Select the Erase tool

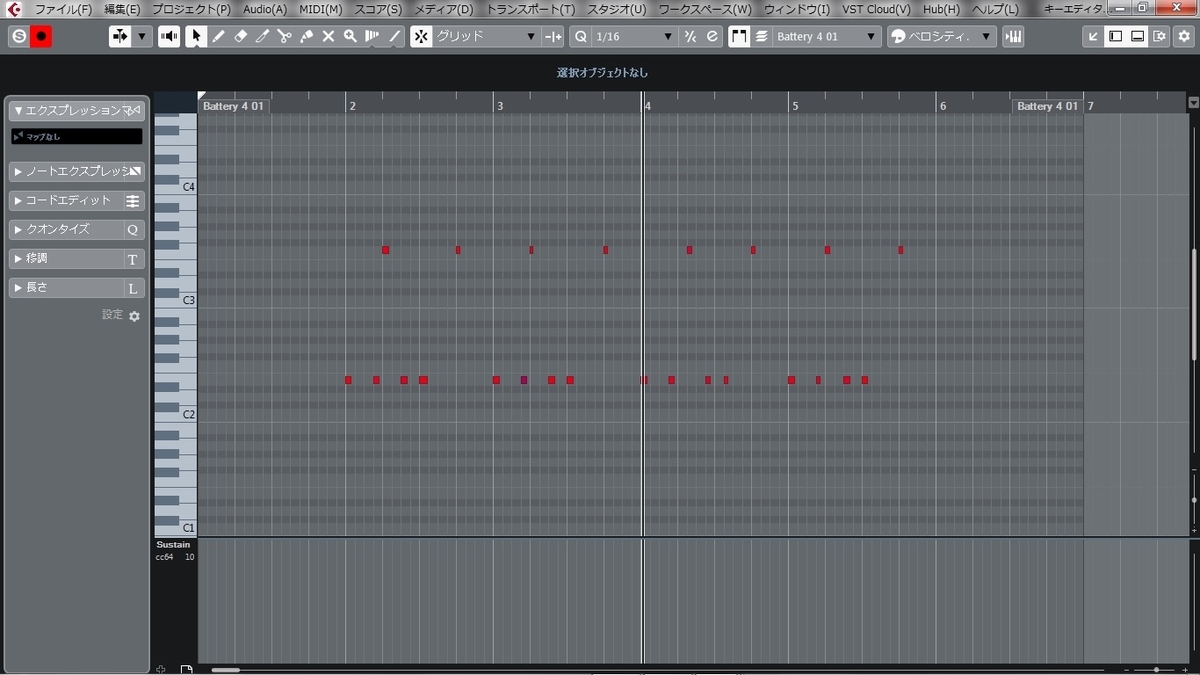click(240, 36)
